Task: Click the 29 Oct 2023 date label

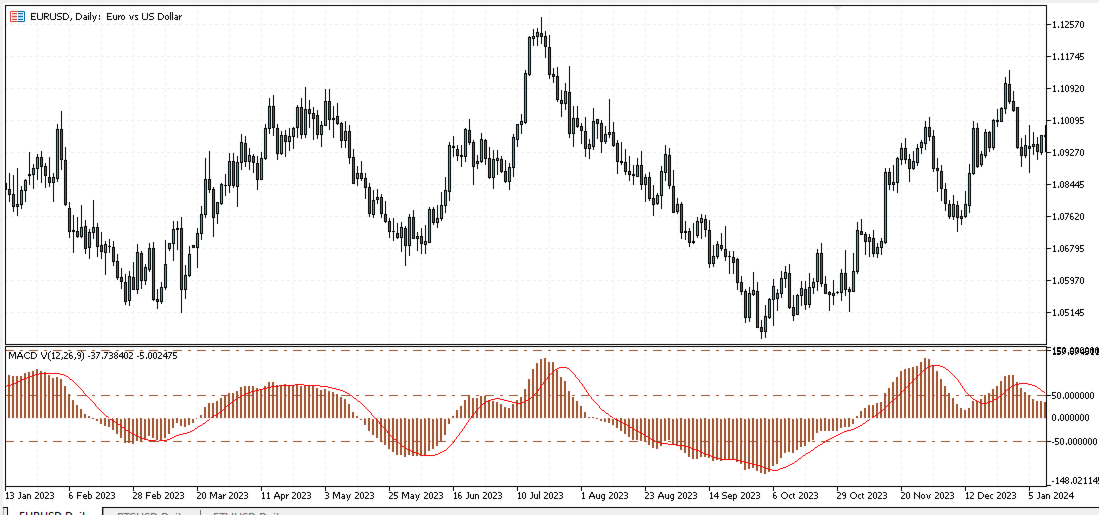Action: click(863, 495)
